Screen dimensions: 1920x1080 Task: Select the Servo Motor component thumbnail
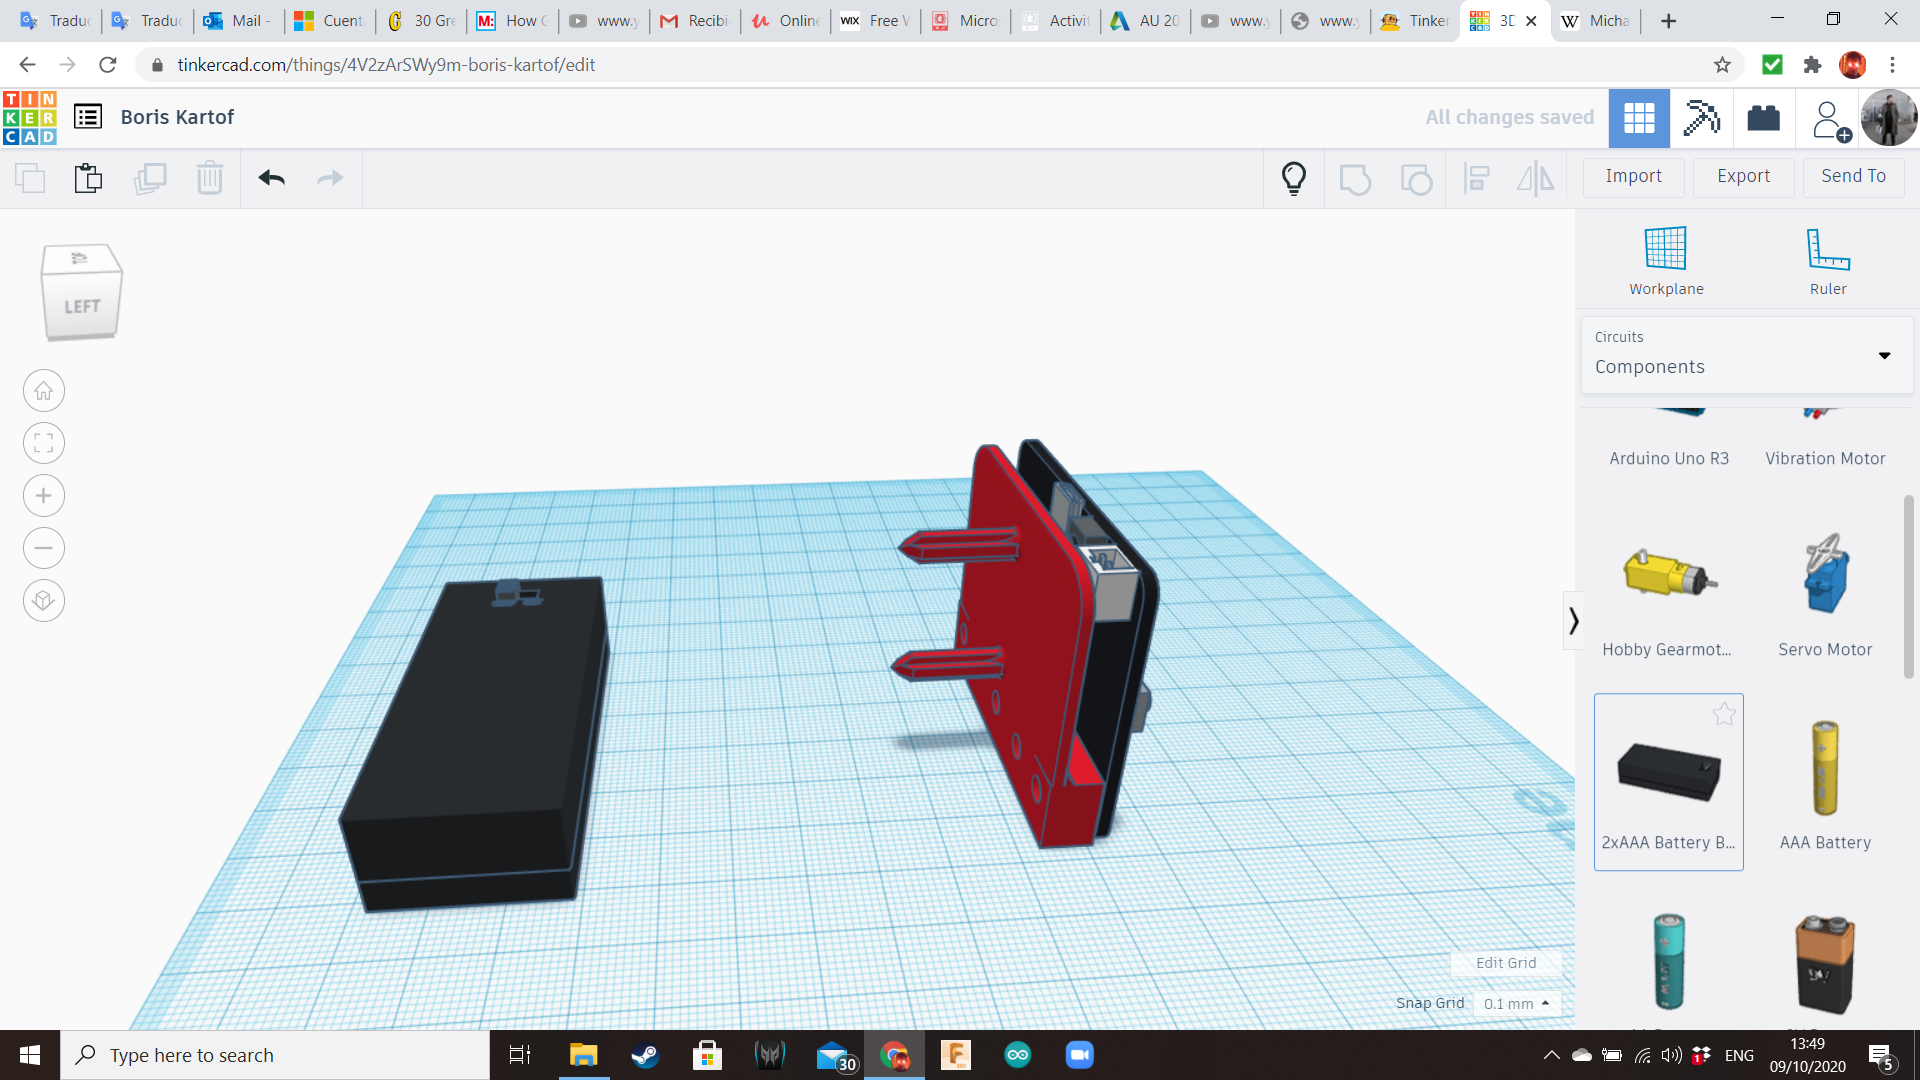[1825, 575]
